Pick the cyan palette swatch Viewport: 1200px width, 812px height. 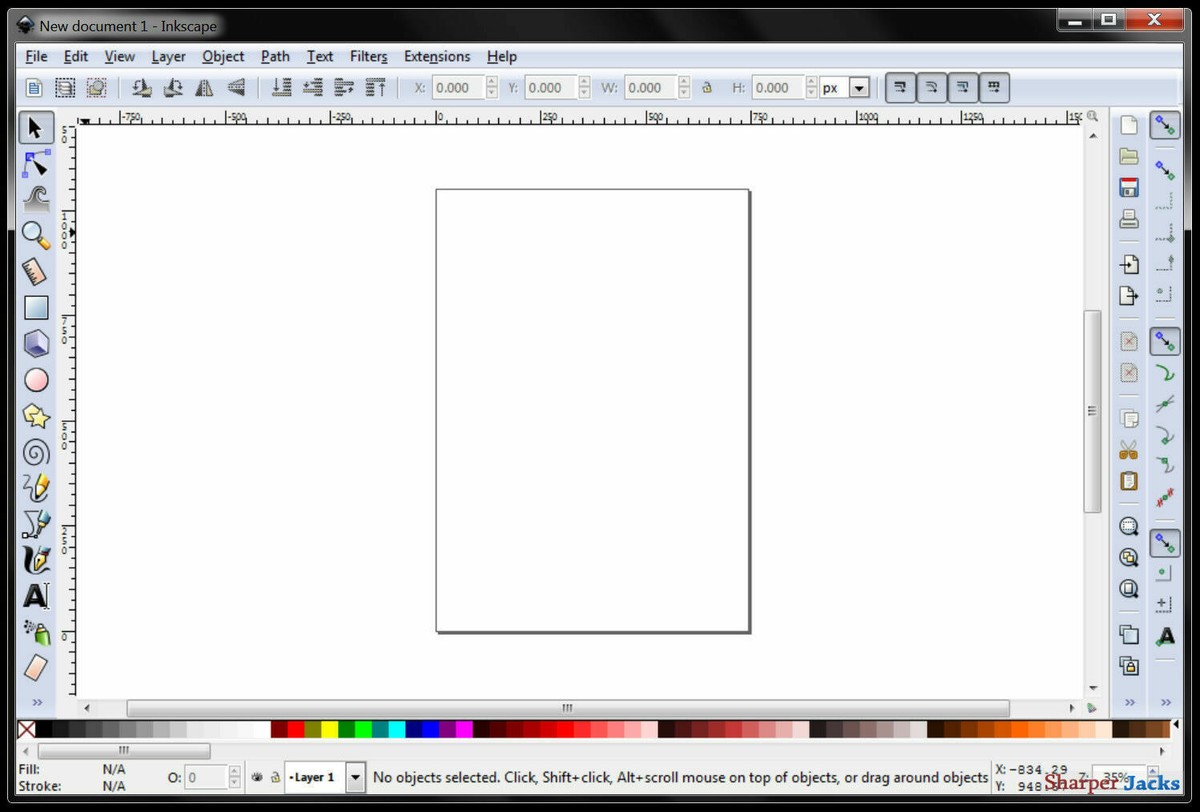pos(397,730)
